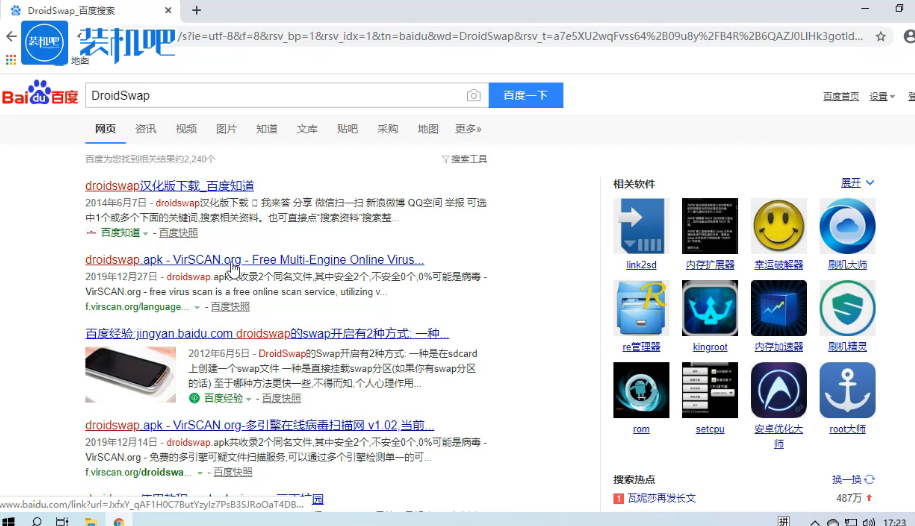Open the 刷机精灵 shield icon
This screenshot has height=526, width=915.
[x=847, y=308]
